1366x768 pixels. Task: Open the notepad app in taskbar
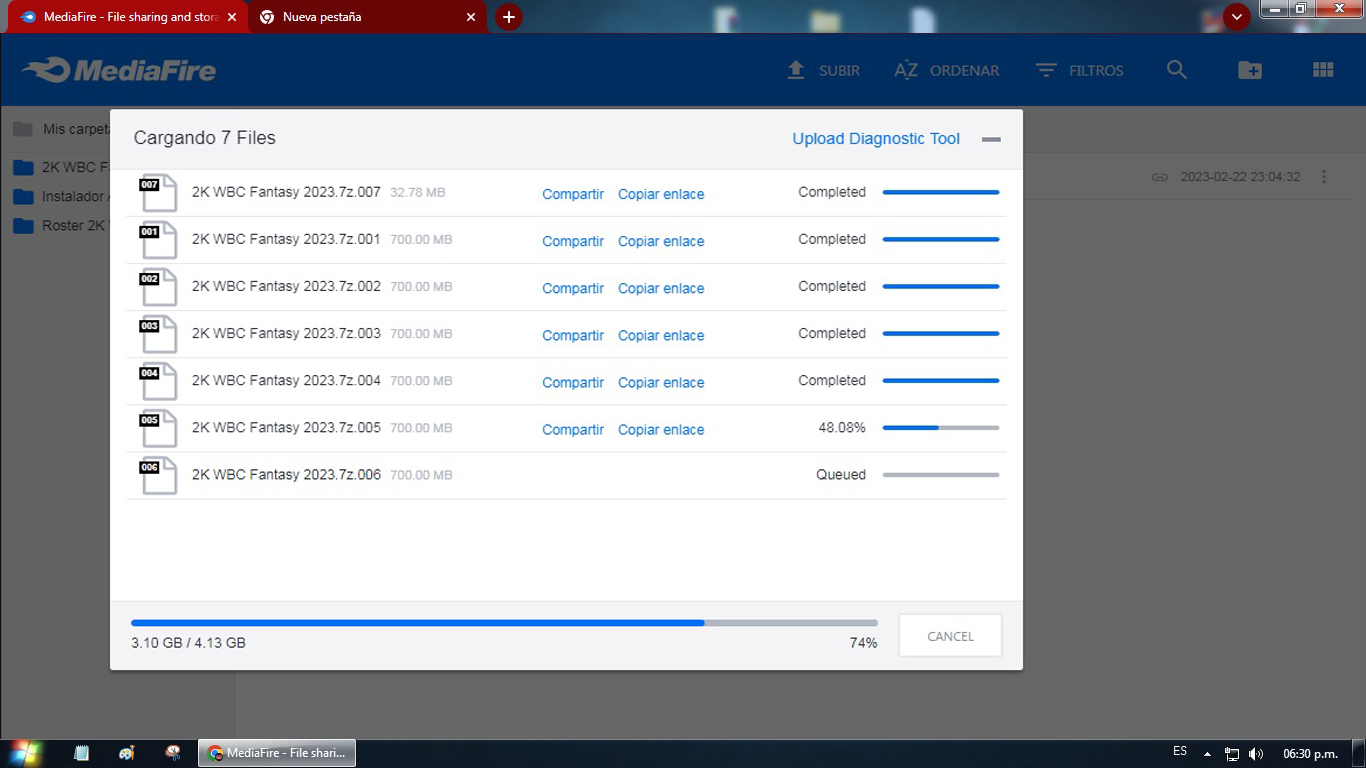pyautogui.click(x=81, y=753)
